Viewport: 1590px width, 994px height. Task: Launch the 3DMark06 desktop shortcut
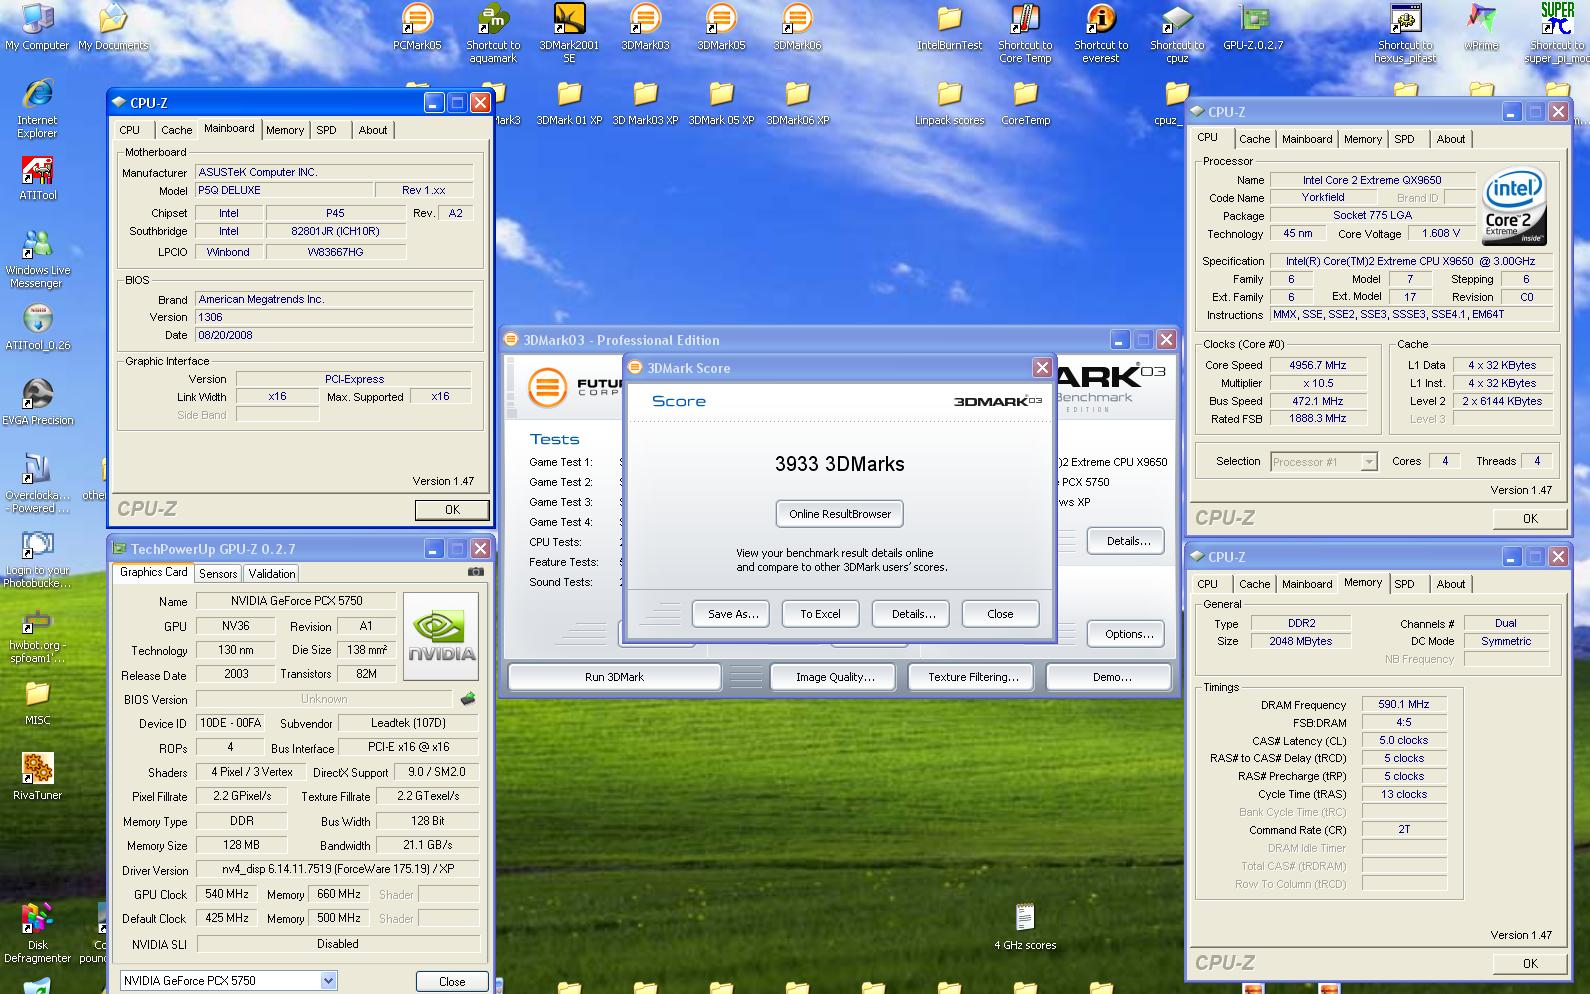point(797,27)
